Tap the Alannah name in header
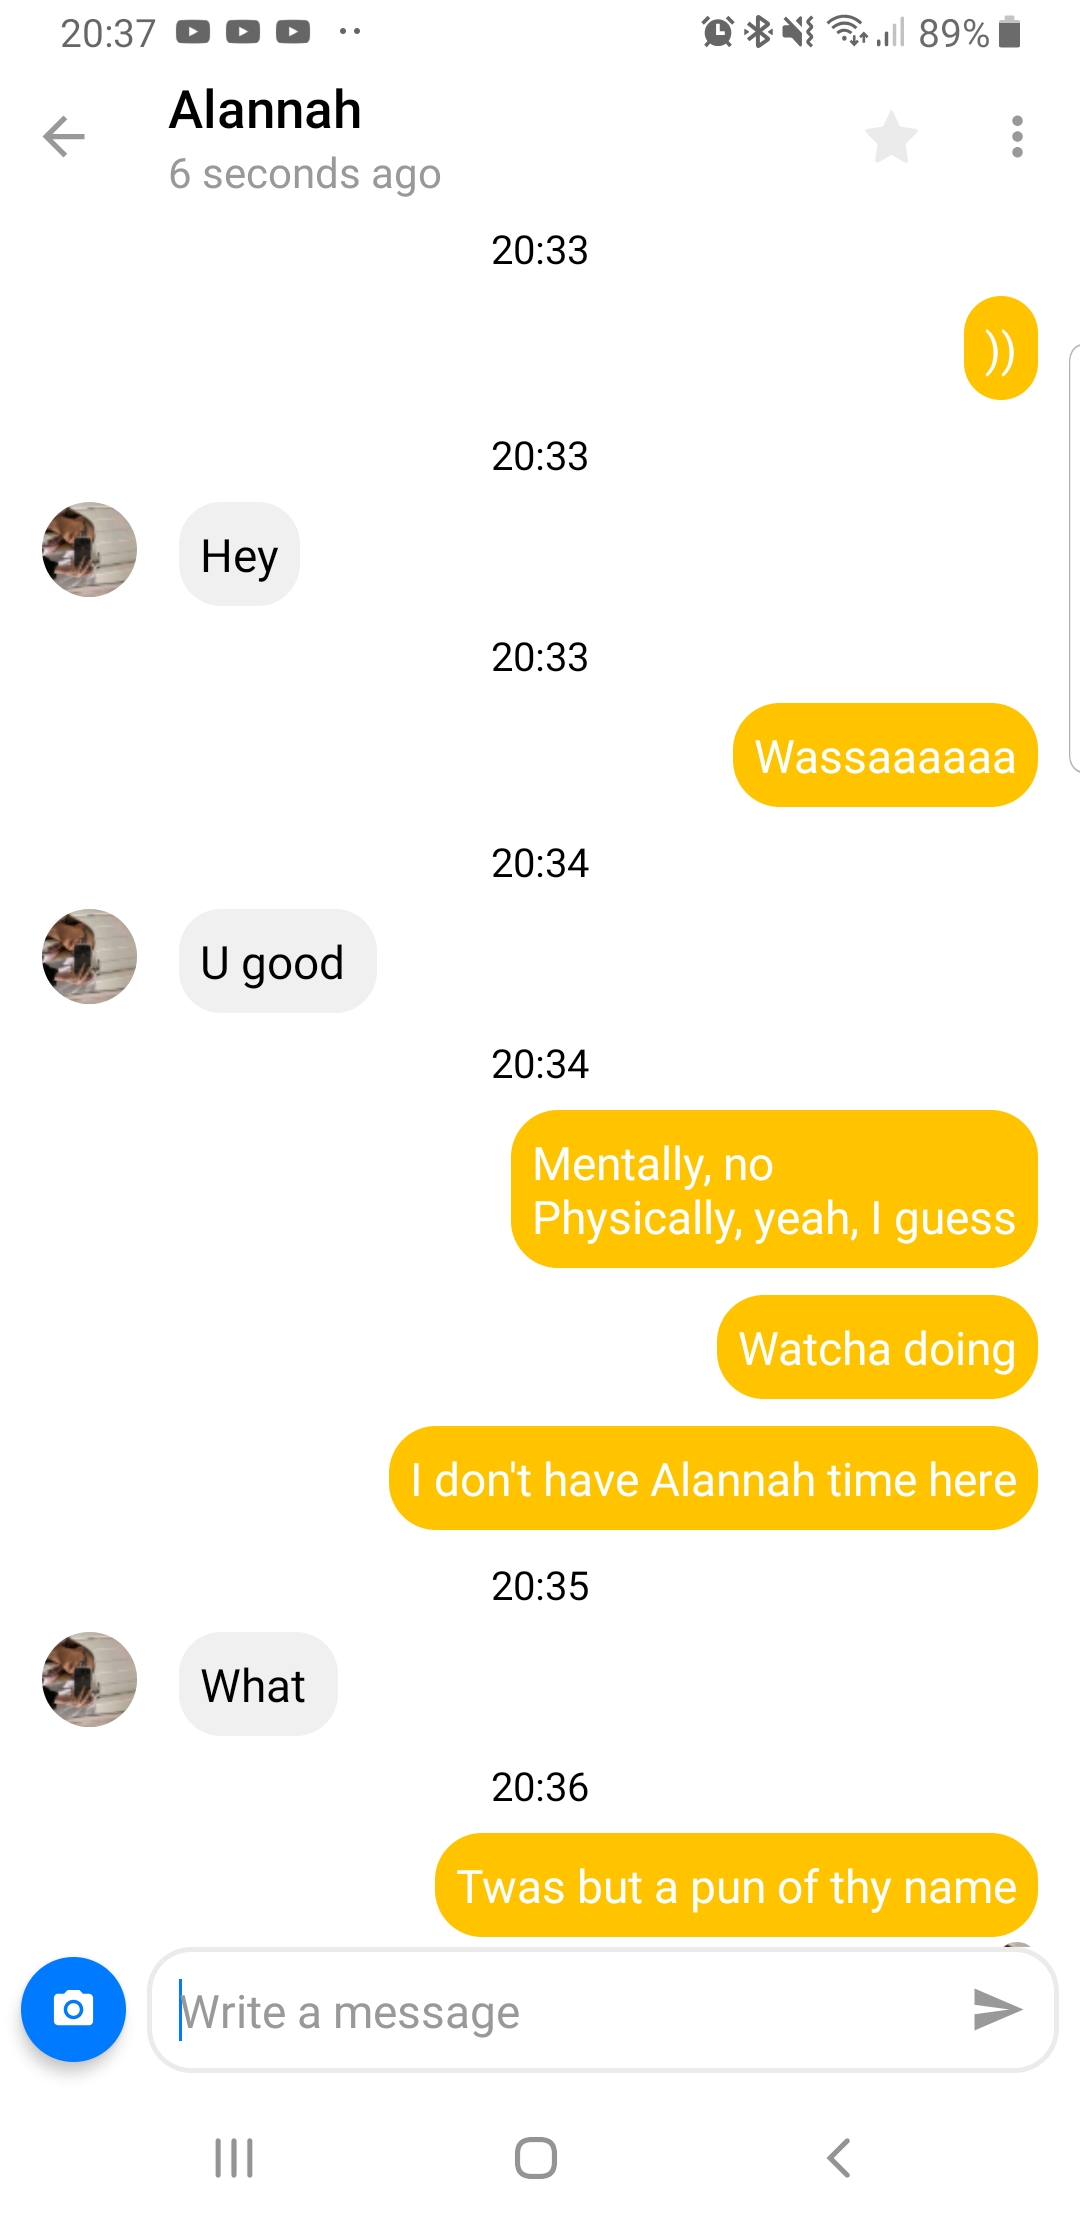The image size is (1080, 2220). click(x=265, y=109)
